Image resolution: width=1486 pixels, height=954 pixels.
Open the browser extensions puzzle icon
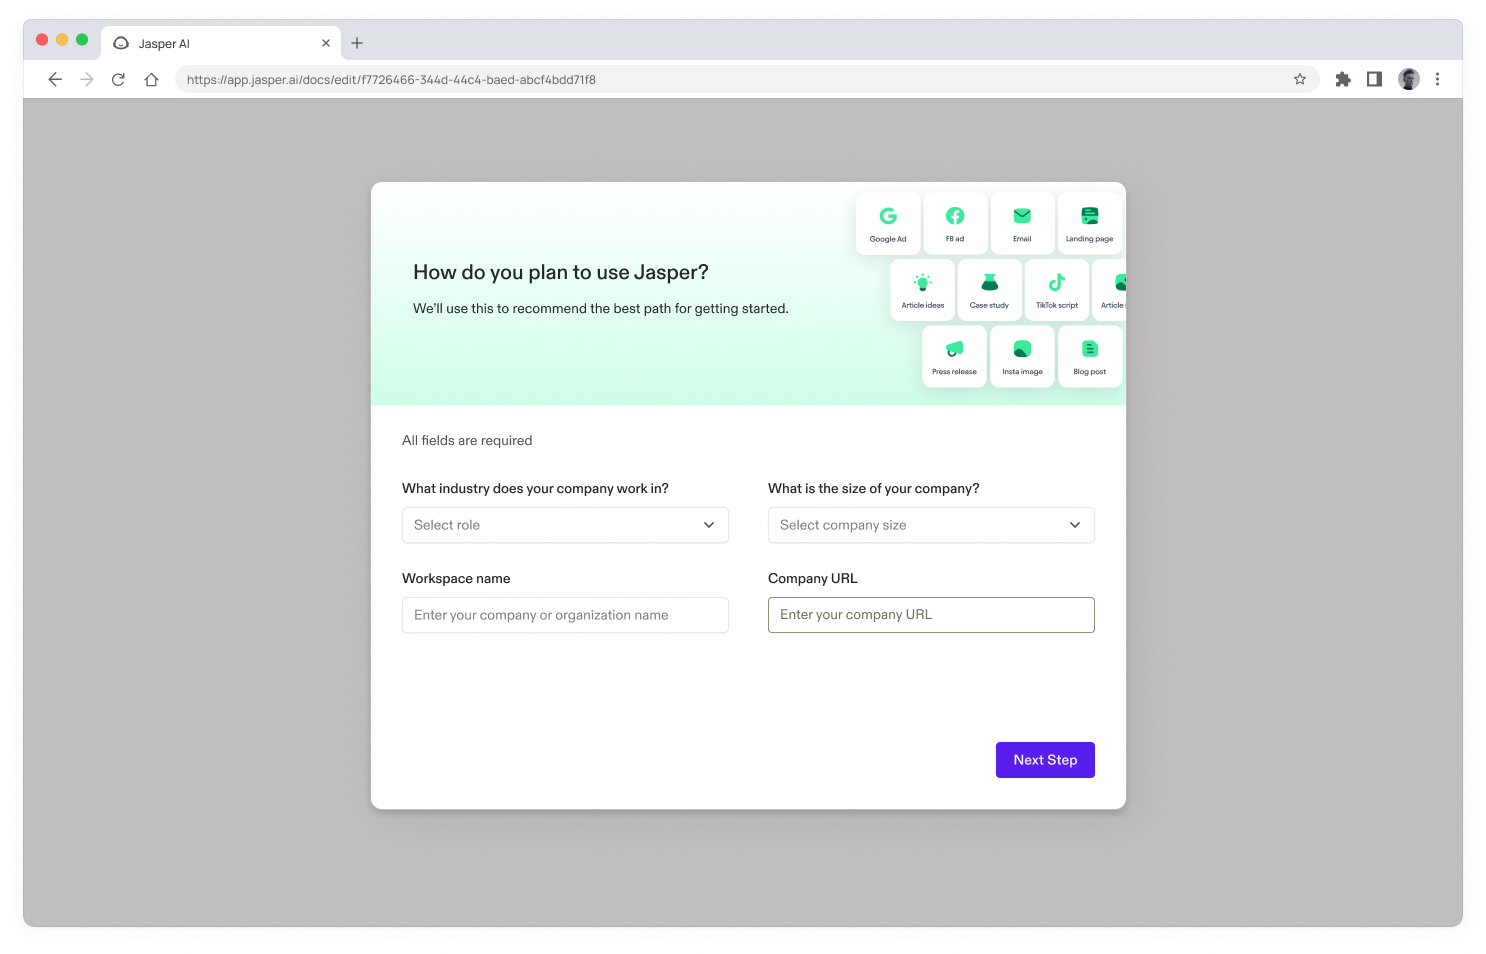click(1342, 79)
